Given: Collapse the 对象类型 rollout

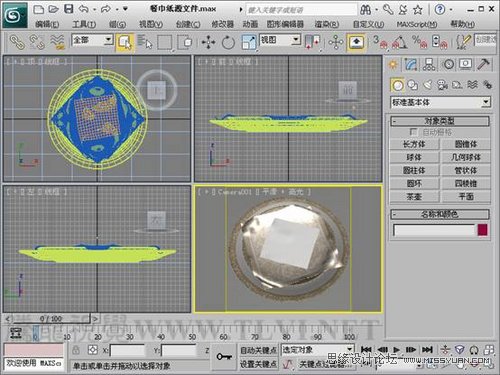Looking at the screenshot, I should pos(440,121).
